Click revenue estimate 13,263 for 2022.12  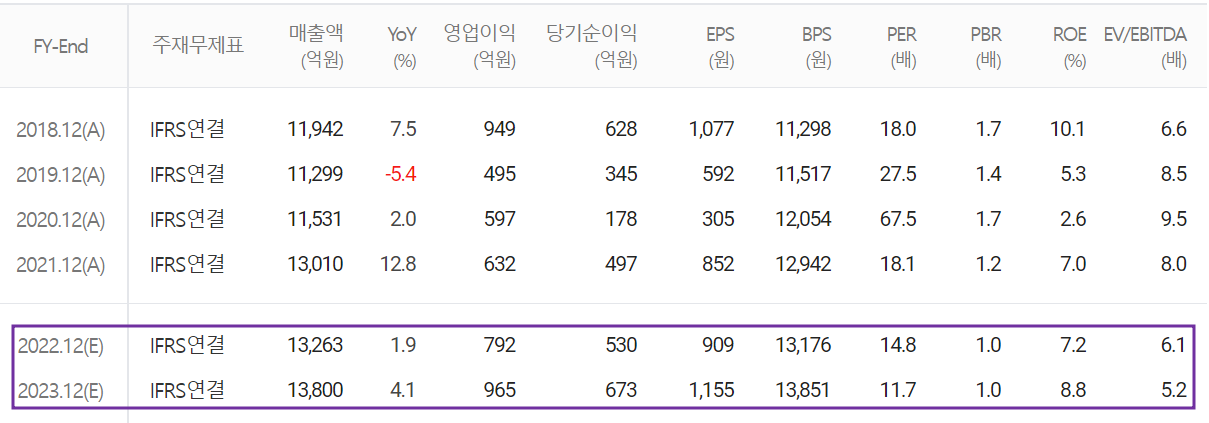(315, 345)
